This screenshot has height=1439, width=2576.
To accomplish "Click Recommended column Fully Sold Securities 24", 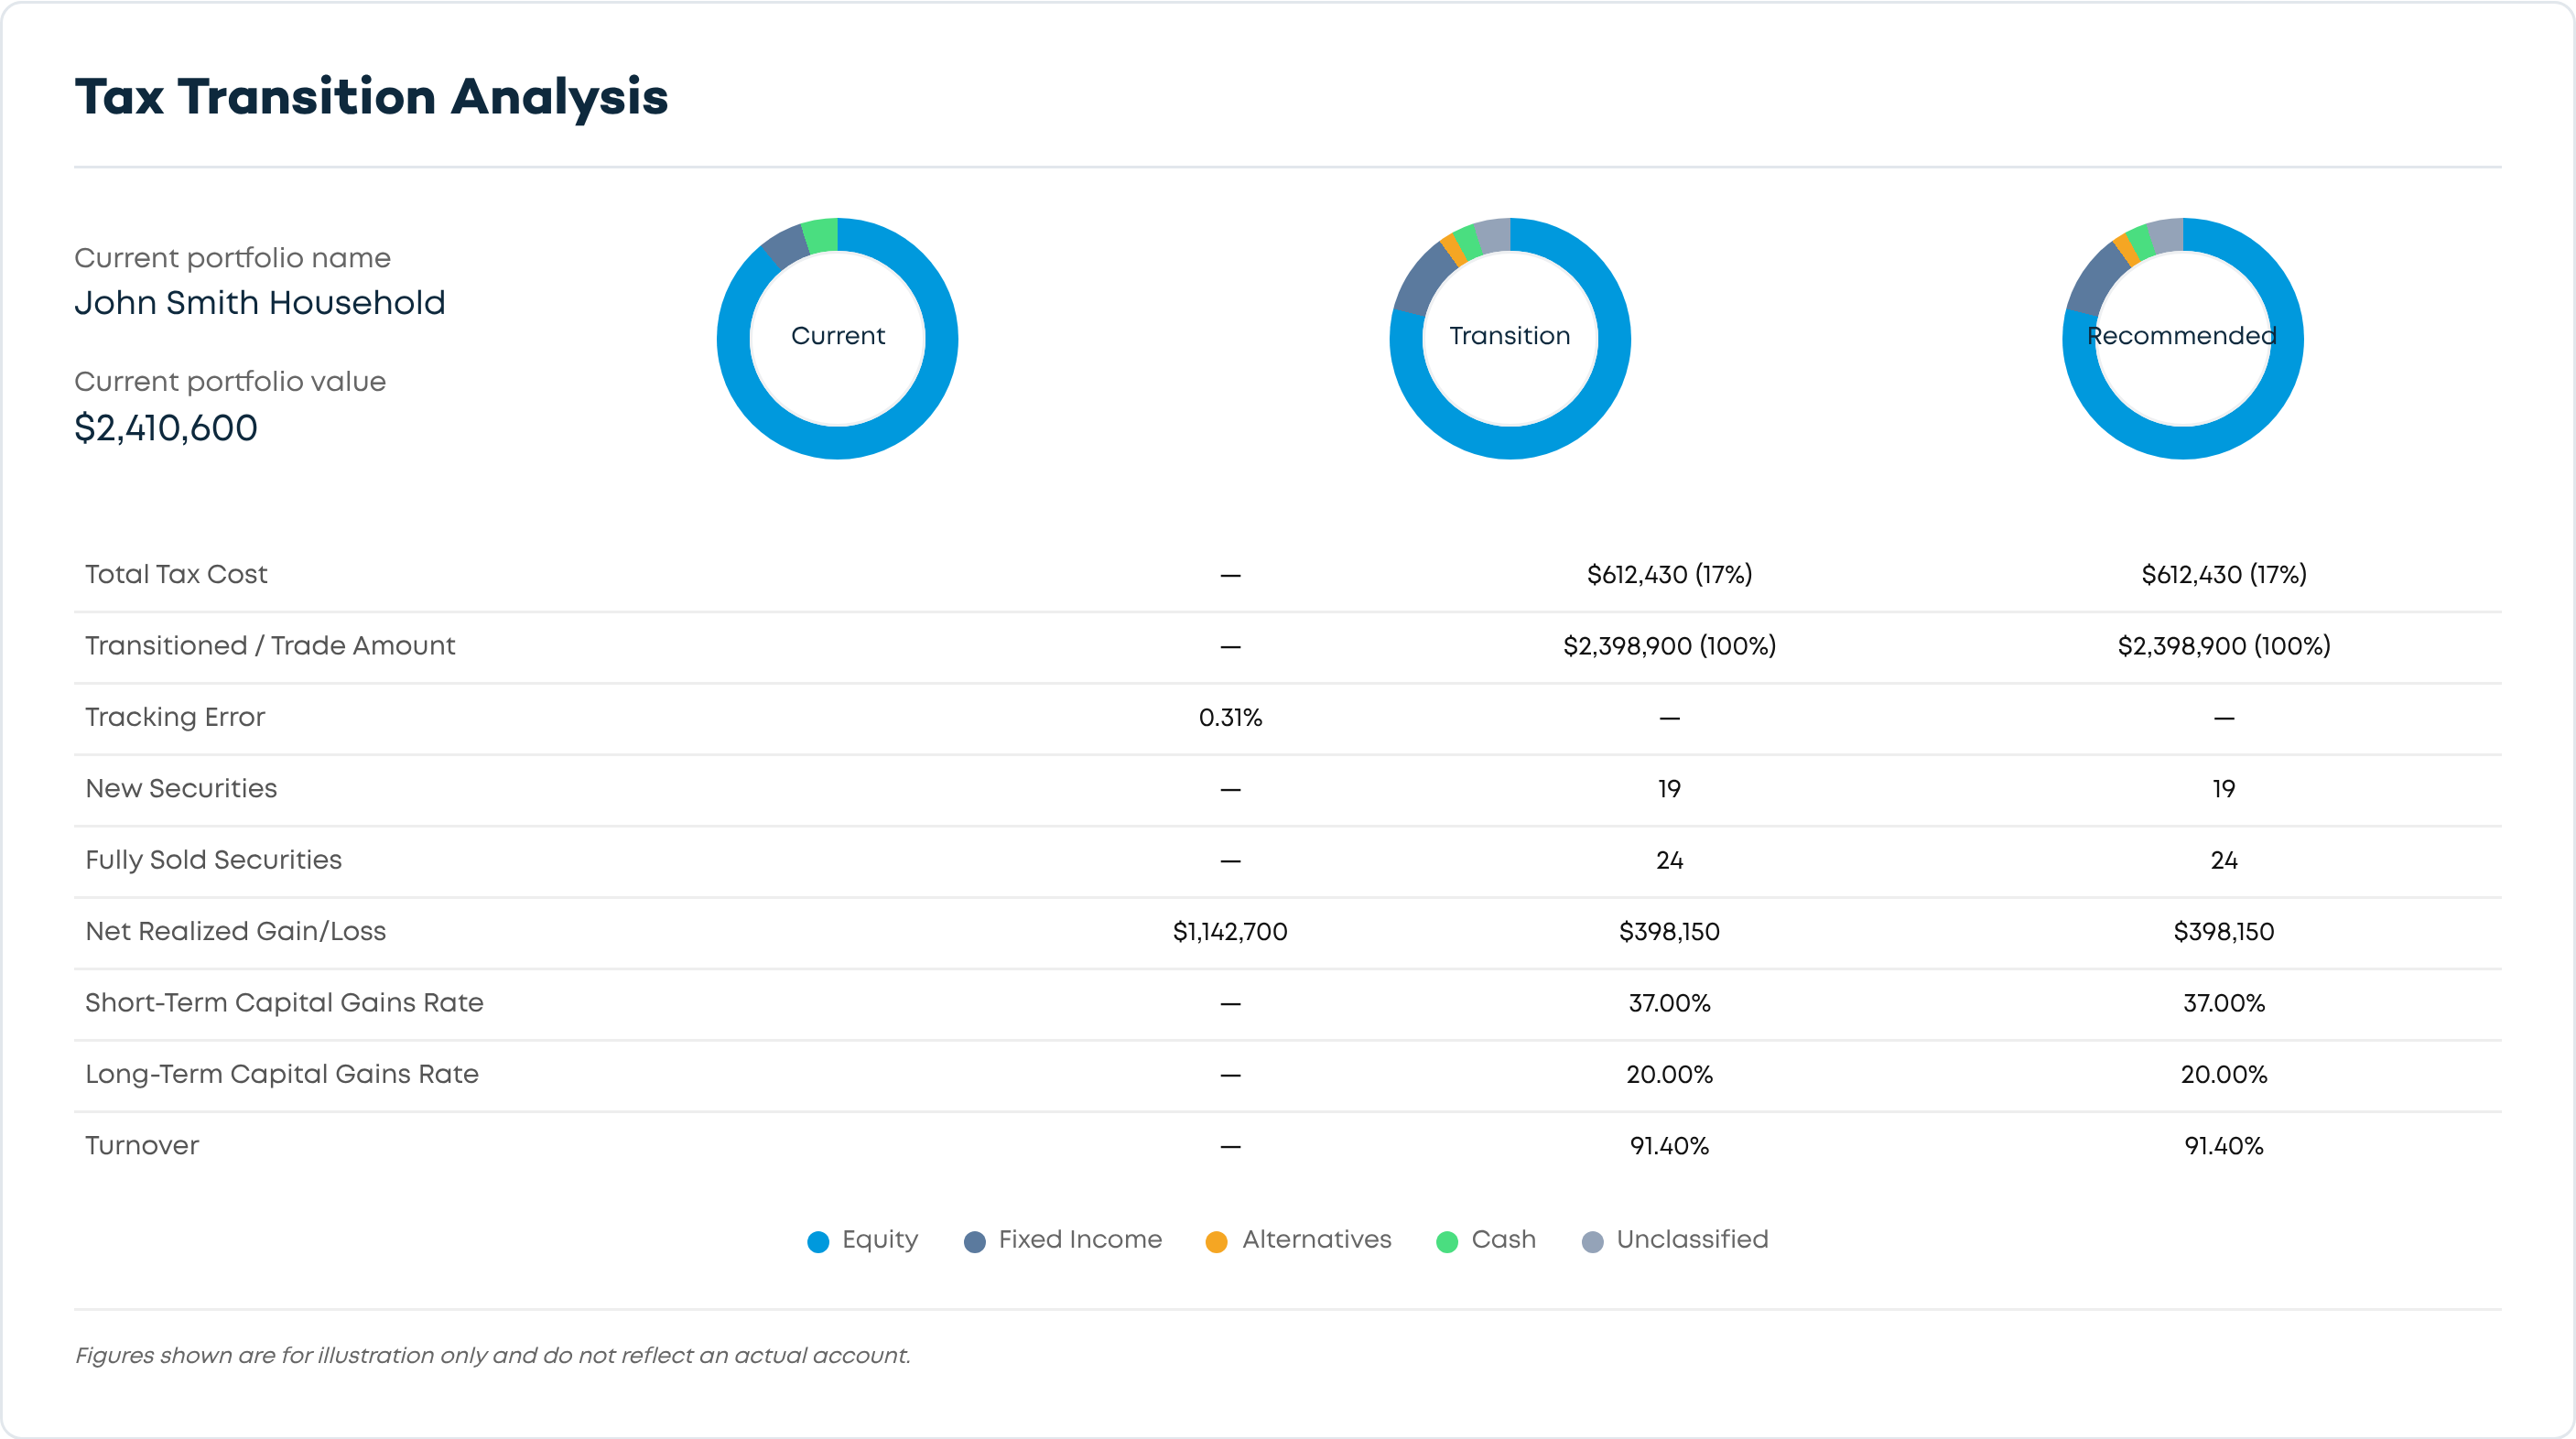I will (x=2224, y=860).
